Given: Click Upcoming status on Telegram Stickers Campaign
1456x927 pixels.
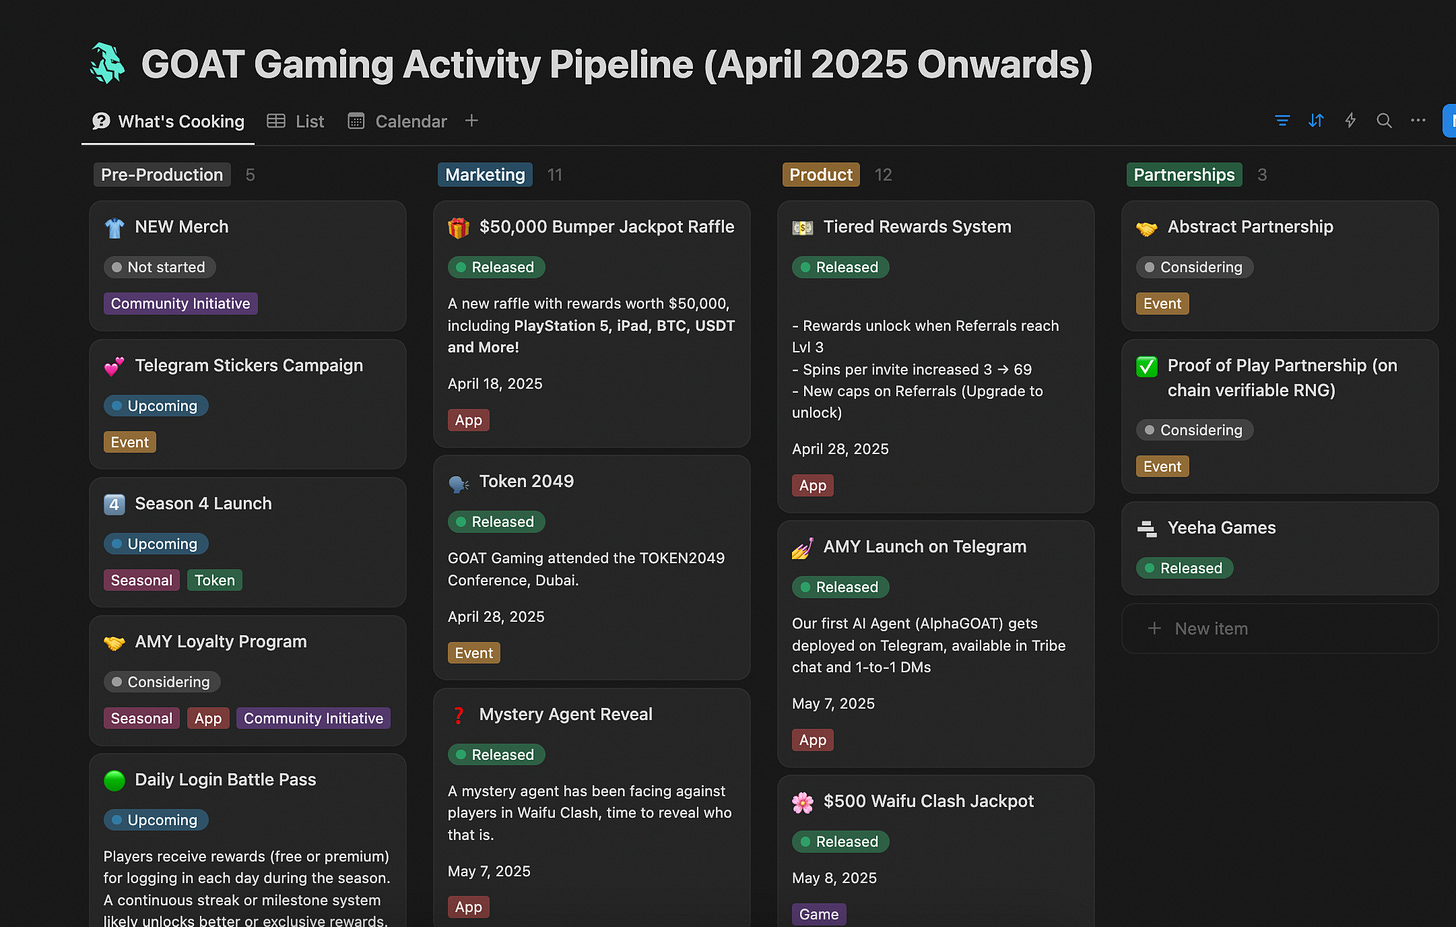Looking at the screenshot, I should [x=156, y=406].
